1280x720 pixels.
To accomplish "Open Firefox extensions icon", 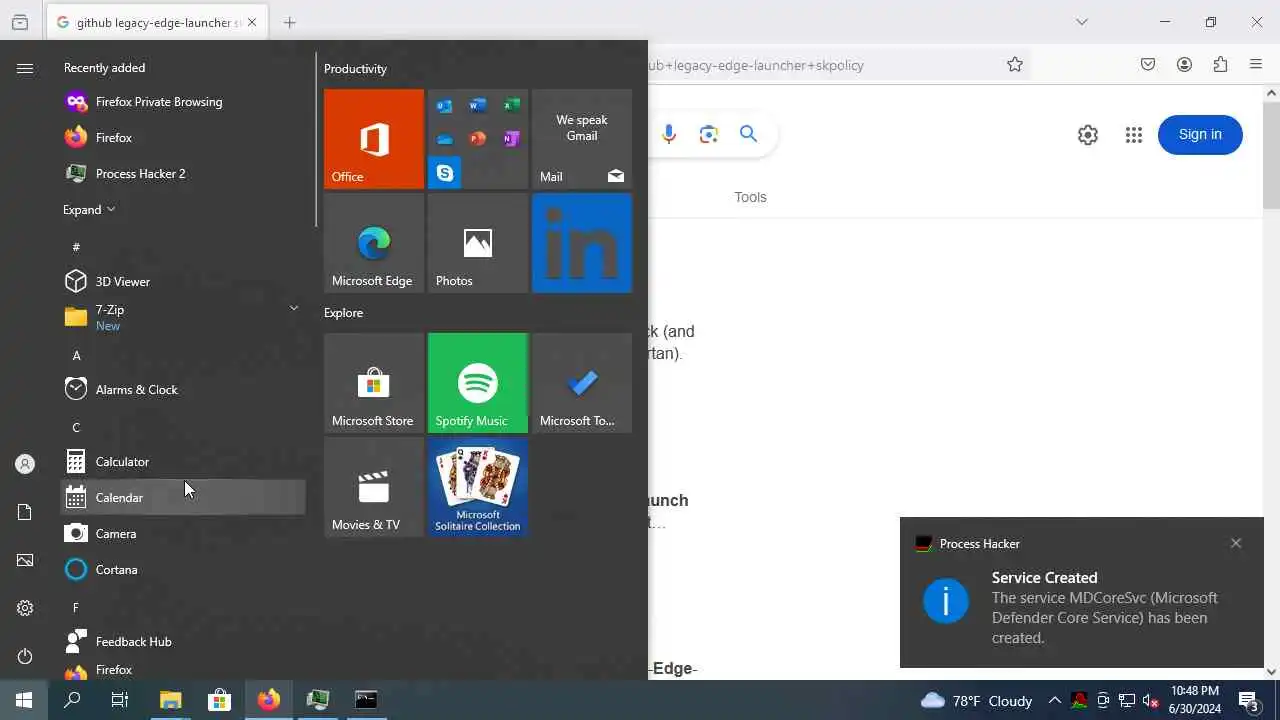I will pyautogui.click(x=1220, y=65).
